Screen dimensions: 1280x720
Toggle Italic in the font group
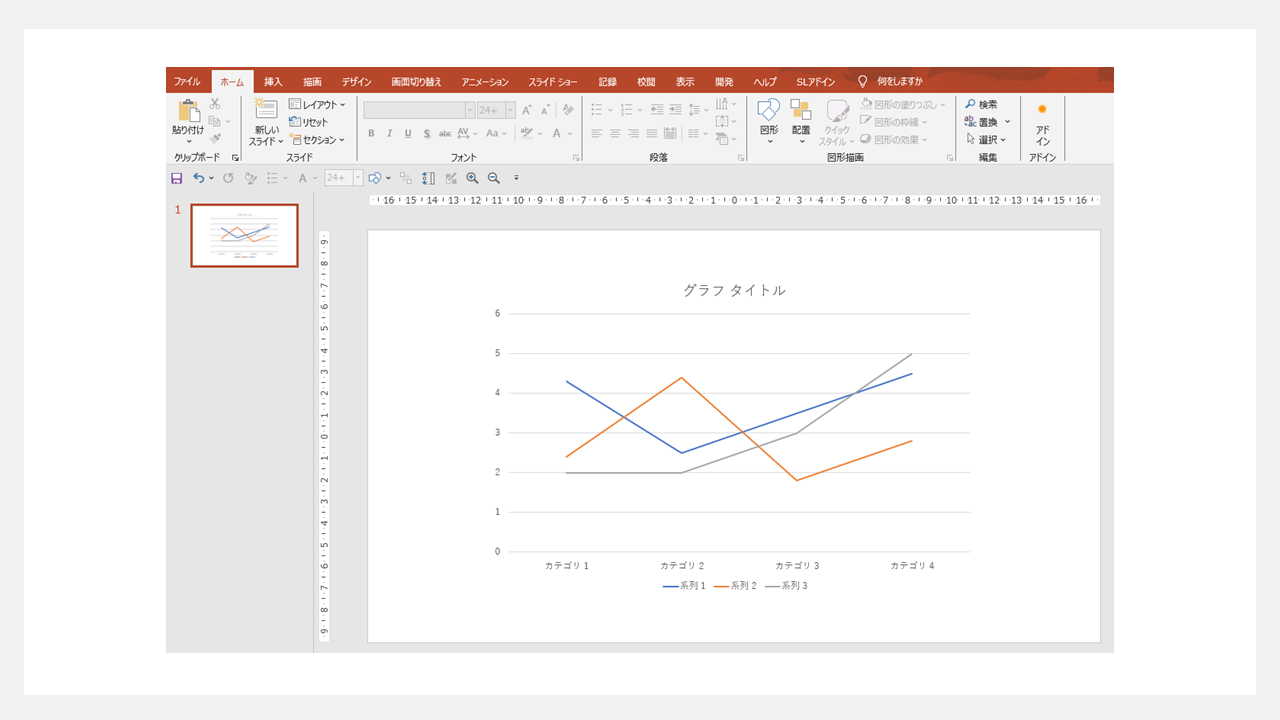pyautogui.click(x=389, y=133)
